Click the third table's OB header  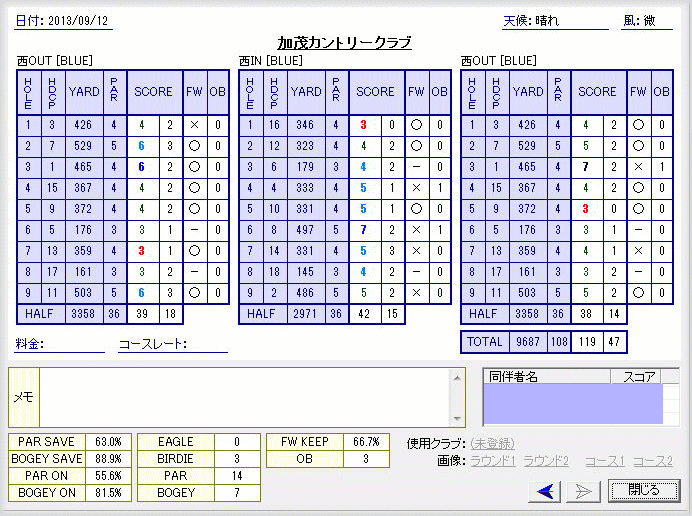coord(662,92)
